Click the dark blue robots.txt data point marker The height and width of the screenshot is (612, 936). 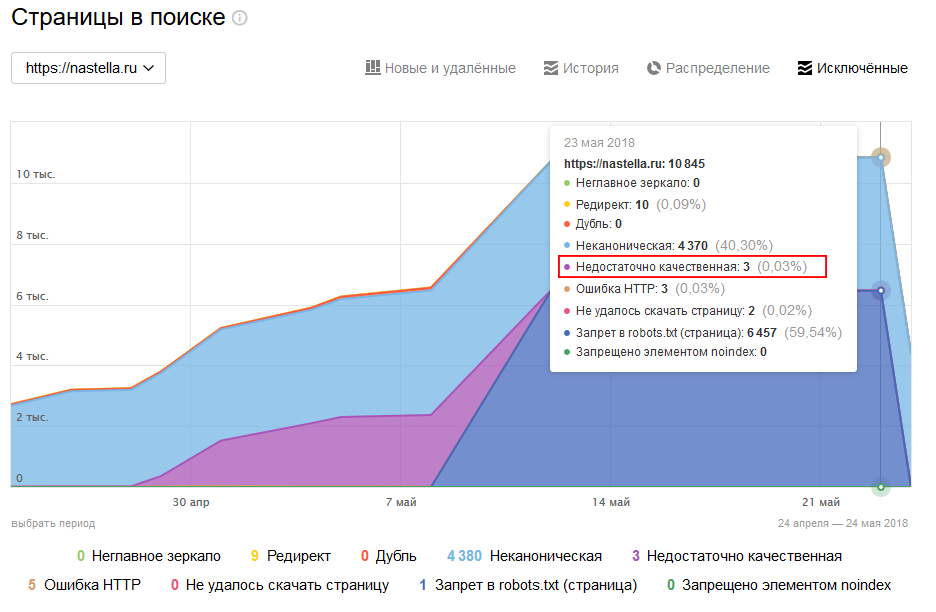pyautogui.click(x=881, y=291)
